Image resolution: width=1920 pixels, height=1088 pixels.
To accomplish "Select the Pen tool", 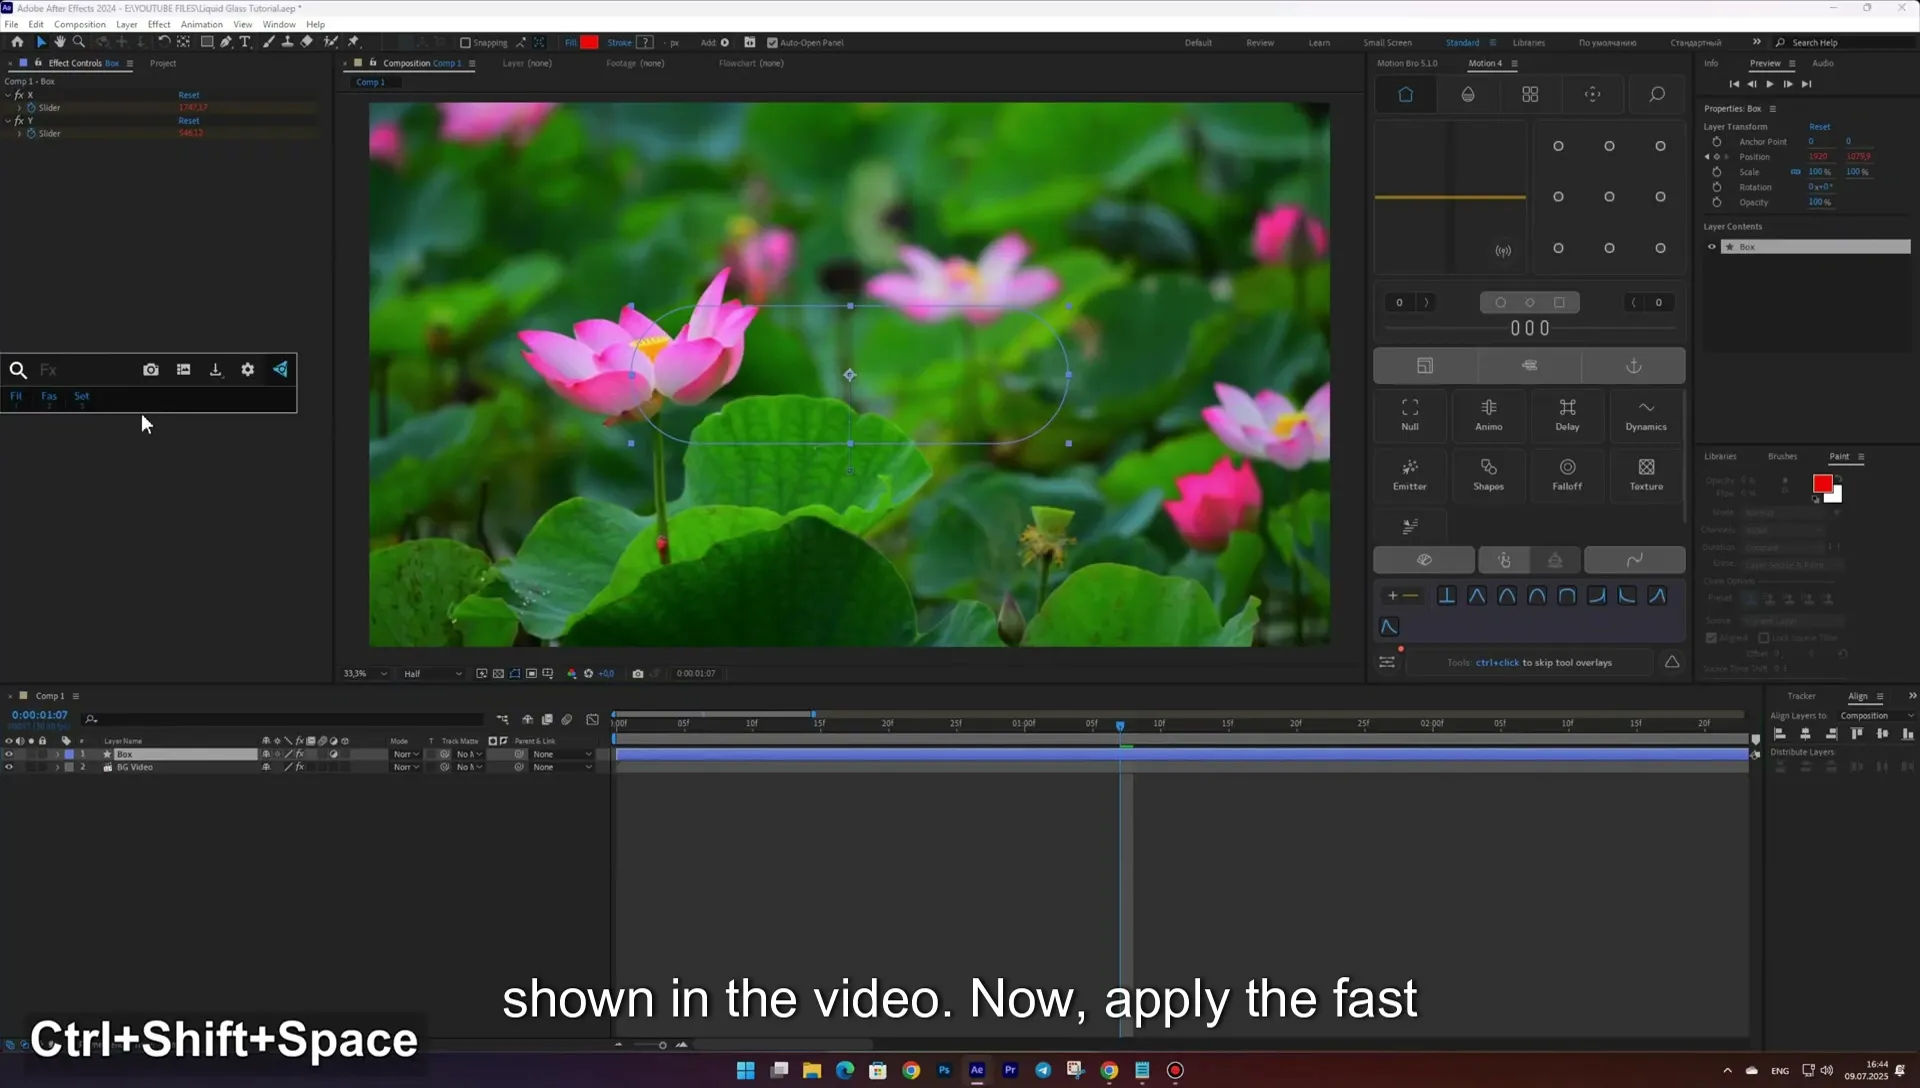I will pos(226,42).
